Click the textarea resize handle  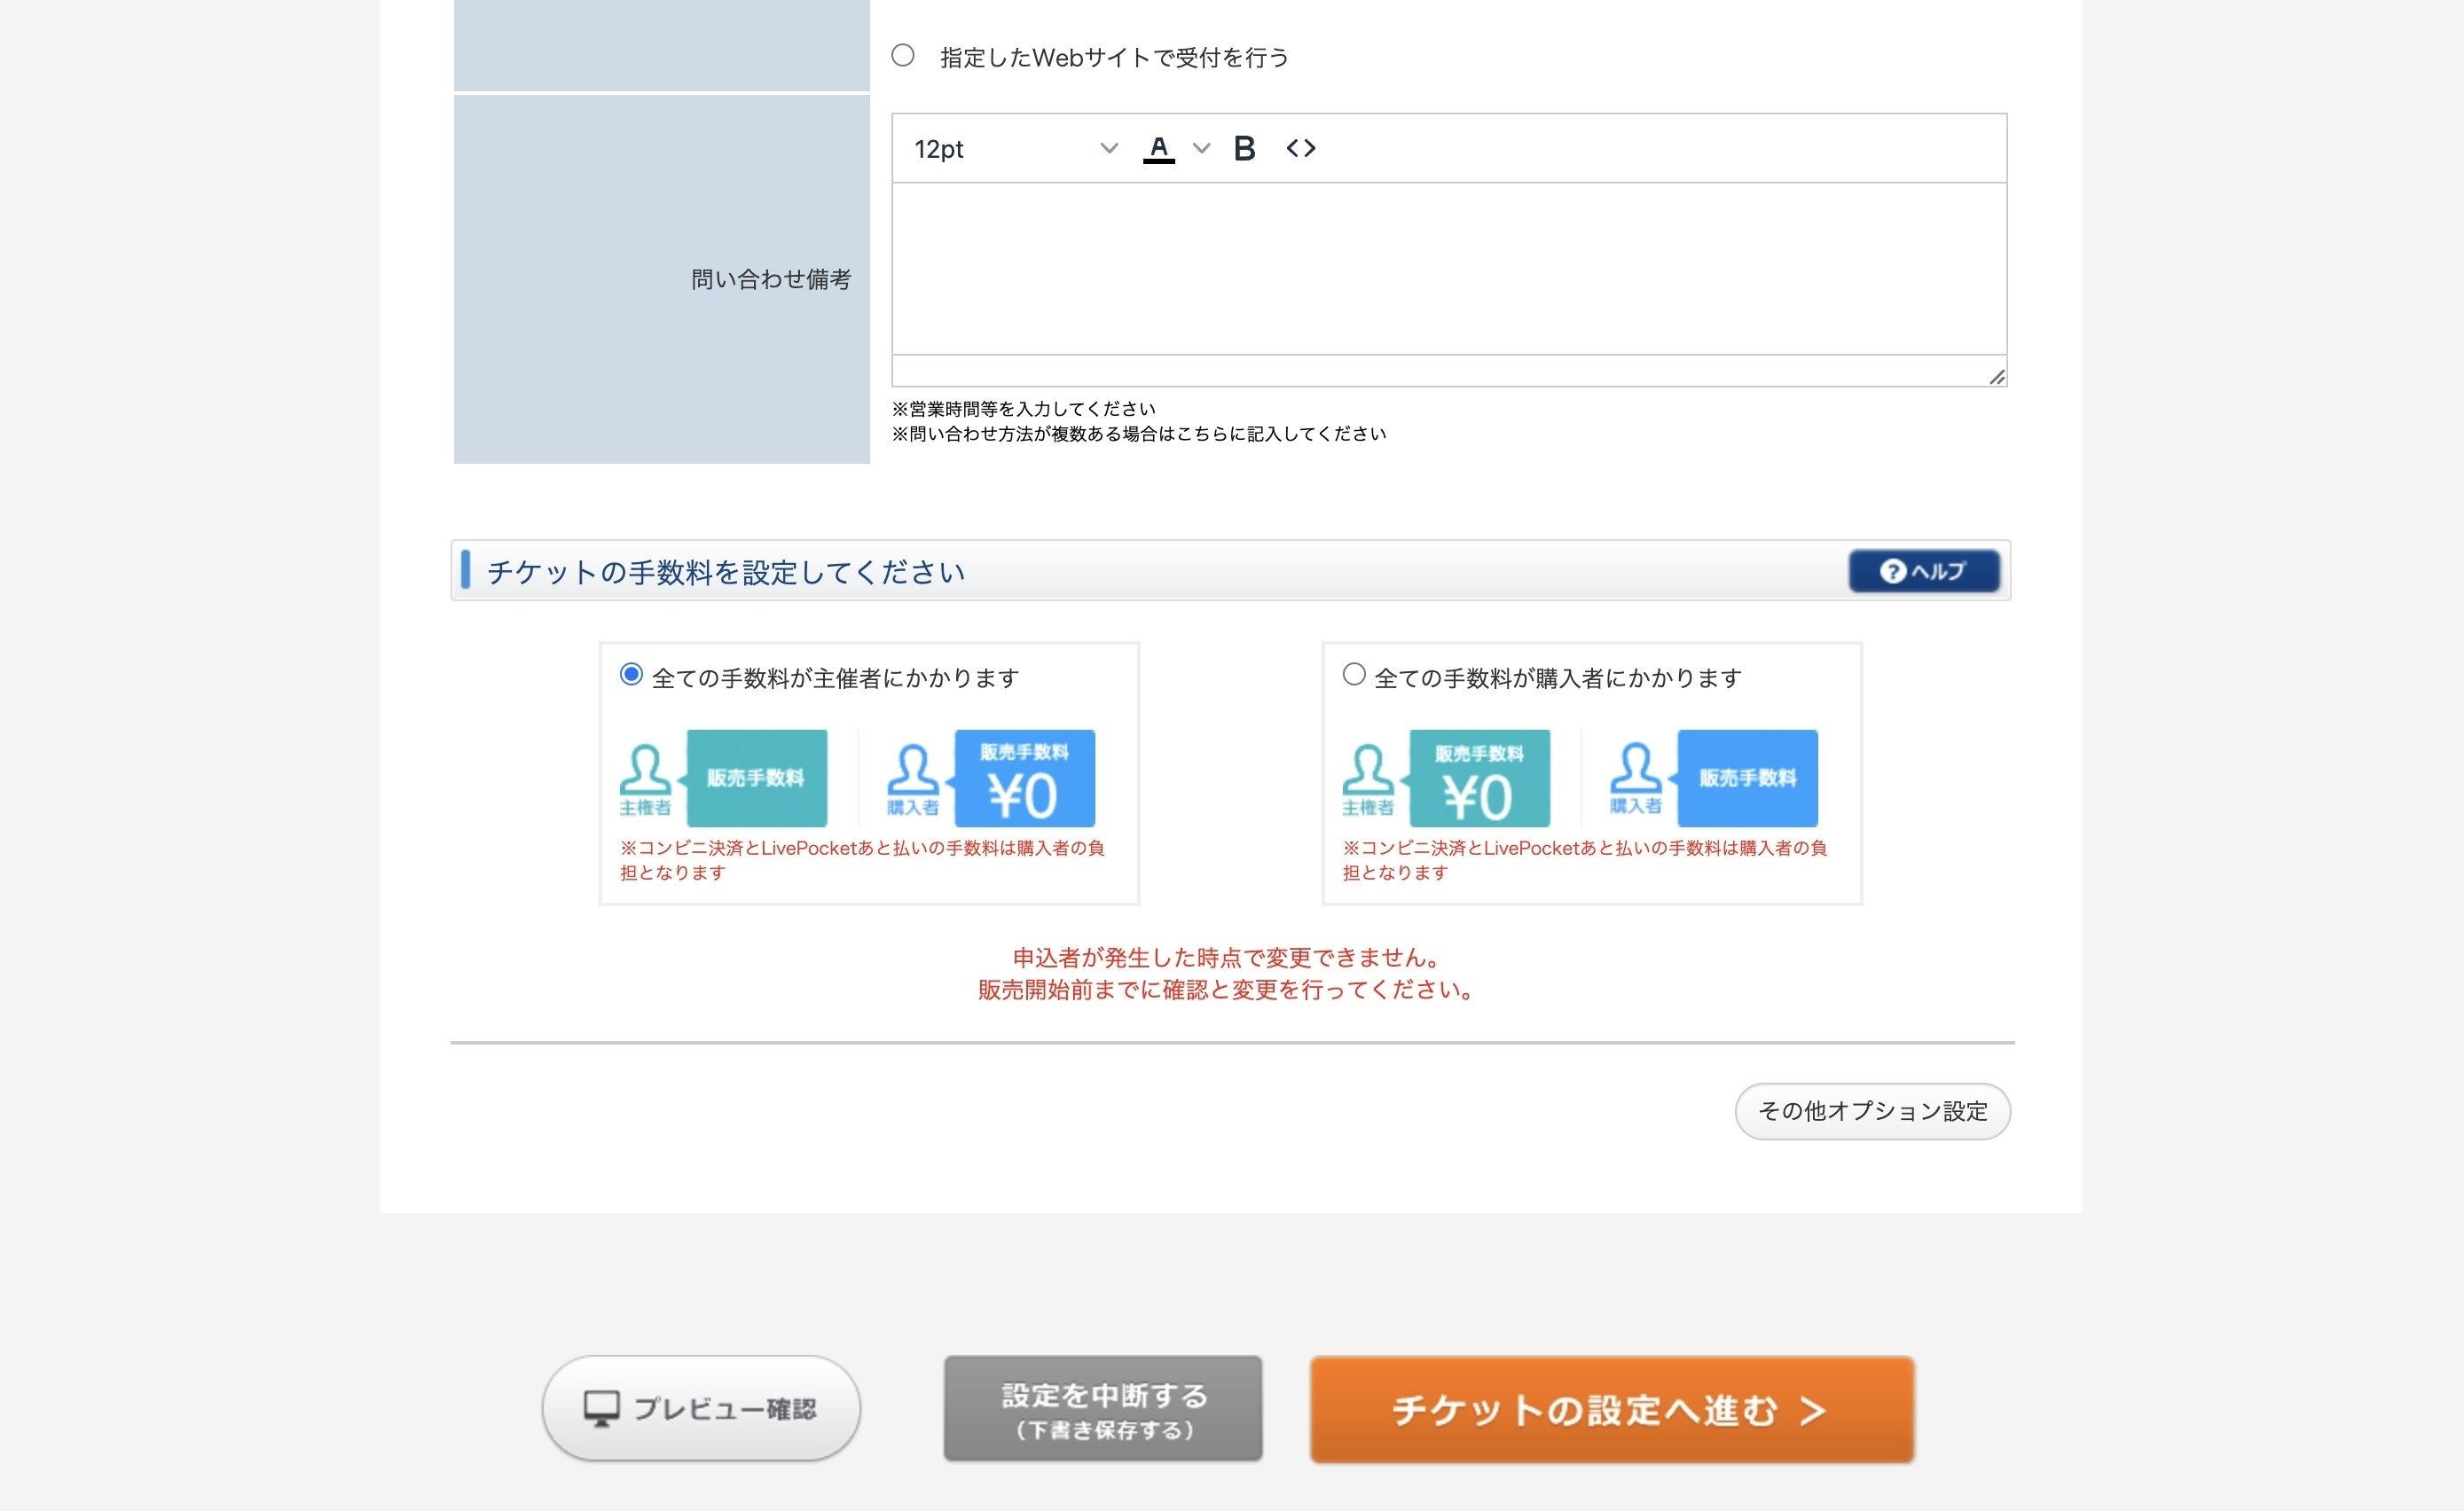(x=1996, y=377)
